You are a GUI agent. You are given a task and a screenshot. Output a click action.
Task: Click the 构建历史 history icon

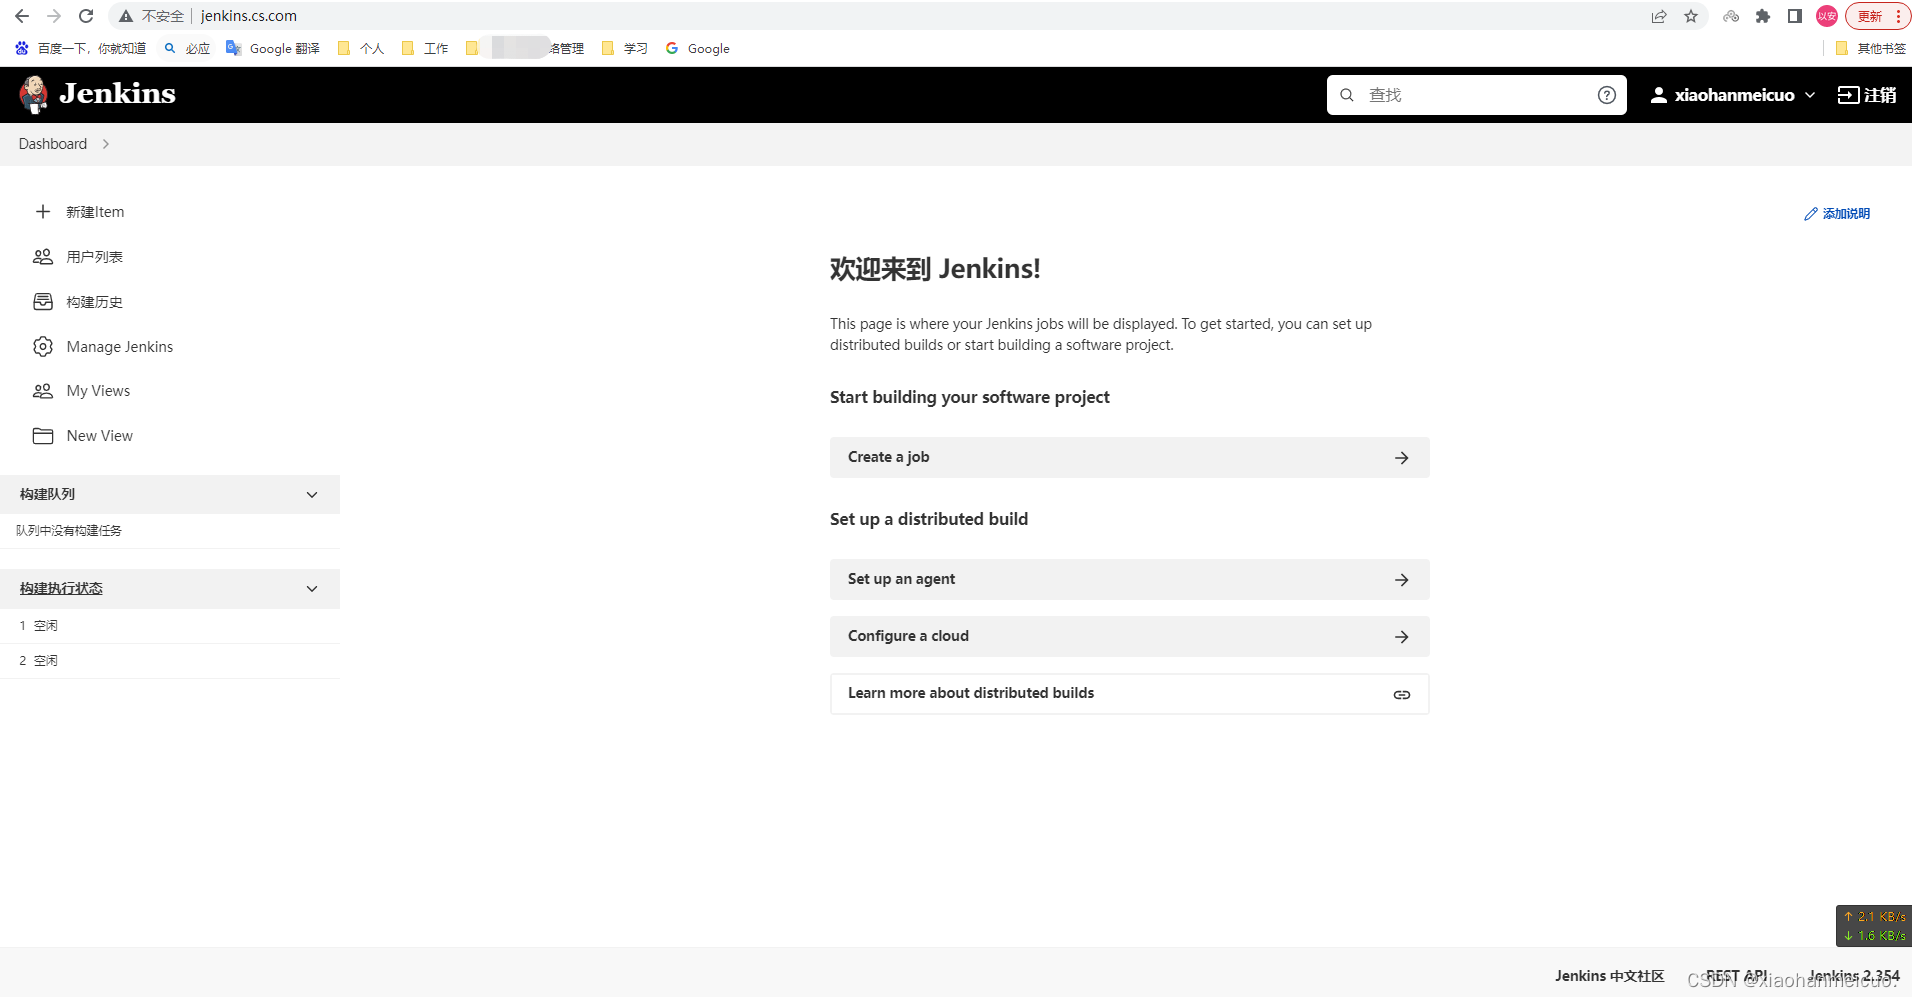point(43,302)
